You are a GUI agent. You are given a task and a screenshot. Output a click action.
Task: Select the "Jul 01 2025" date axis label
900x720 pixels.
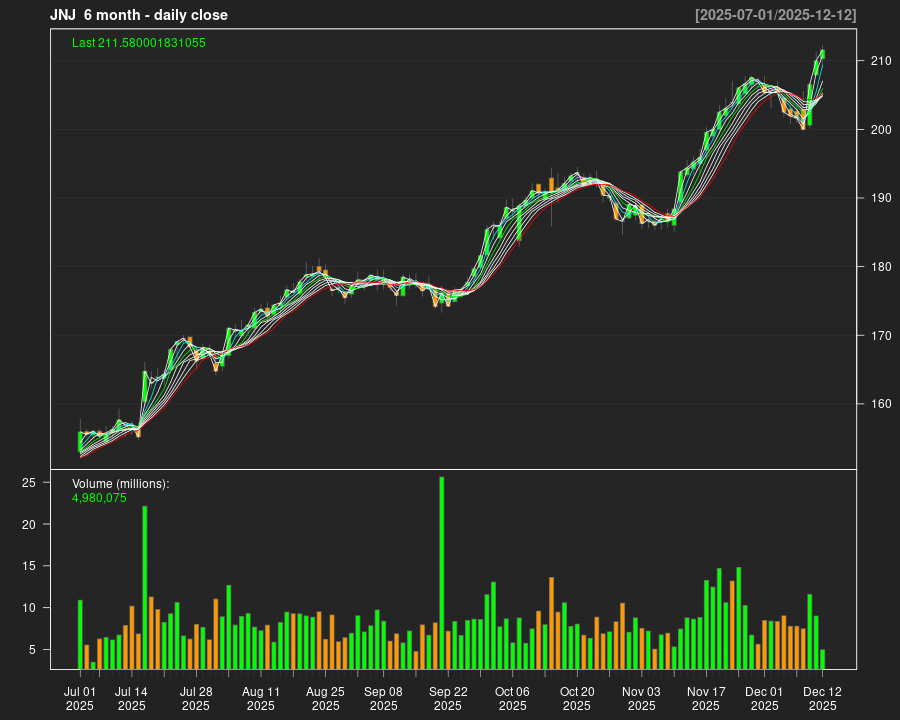80,698
